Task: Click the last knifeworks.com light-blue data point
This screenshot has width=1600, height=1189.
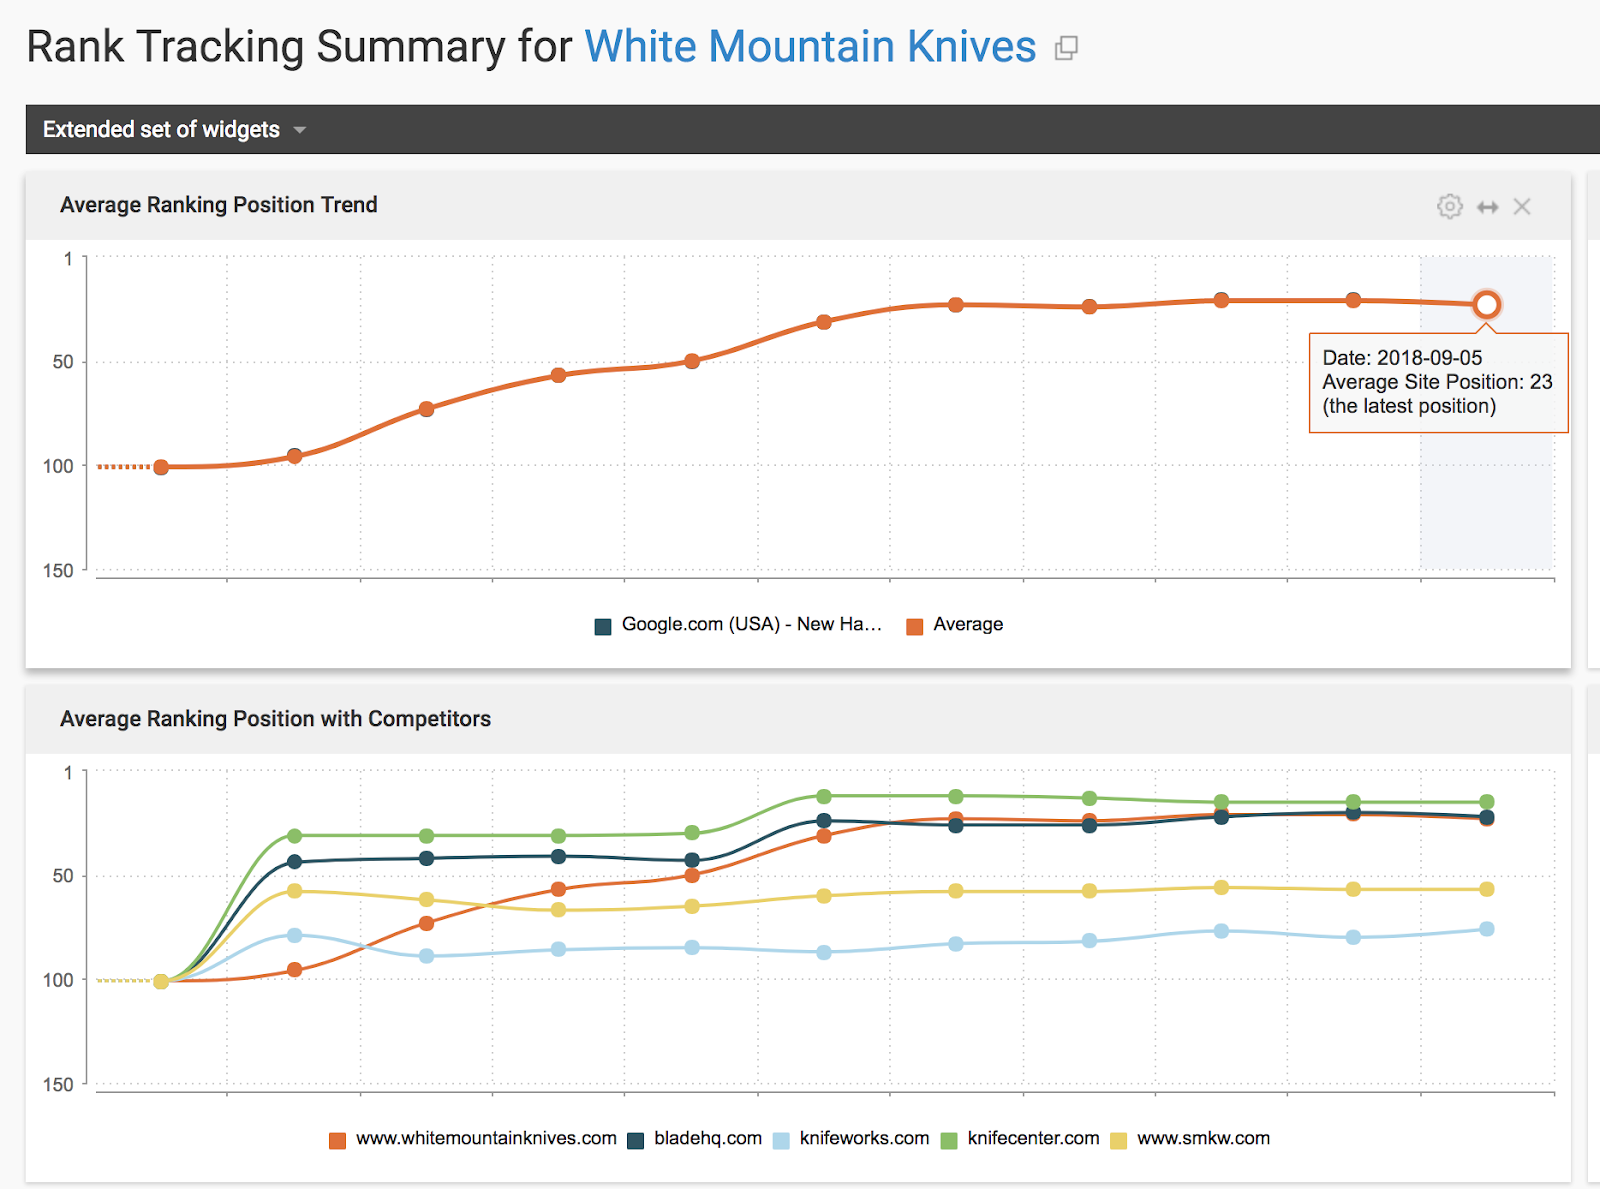Action: click(1487, 929)
